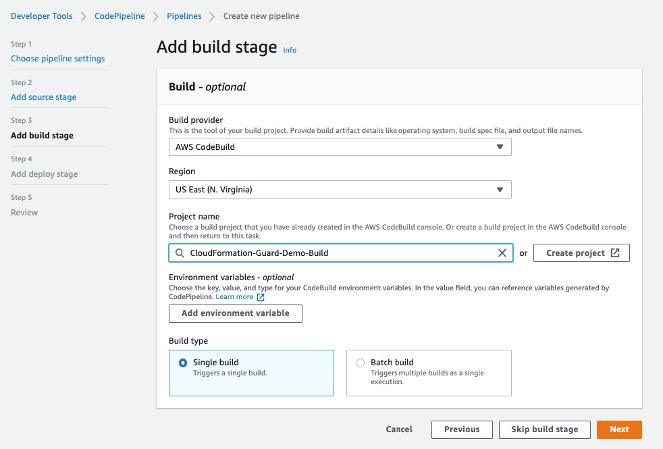Click the Batch build tile description

click(427, 377)
